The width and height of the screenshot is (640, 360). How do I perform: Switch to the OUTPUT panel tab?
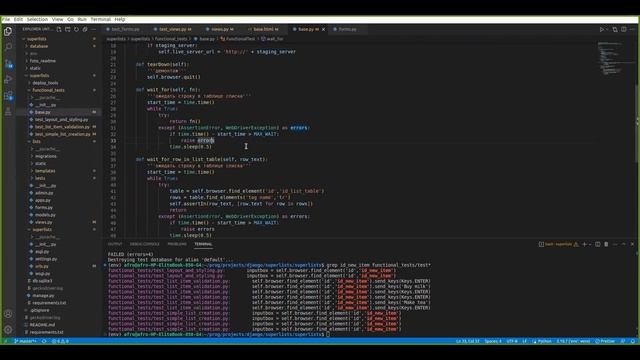pos(115,244)
